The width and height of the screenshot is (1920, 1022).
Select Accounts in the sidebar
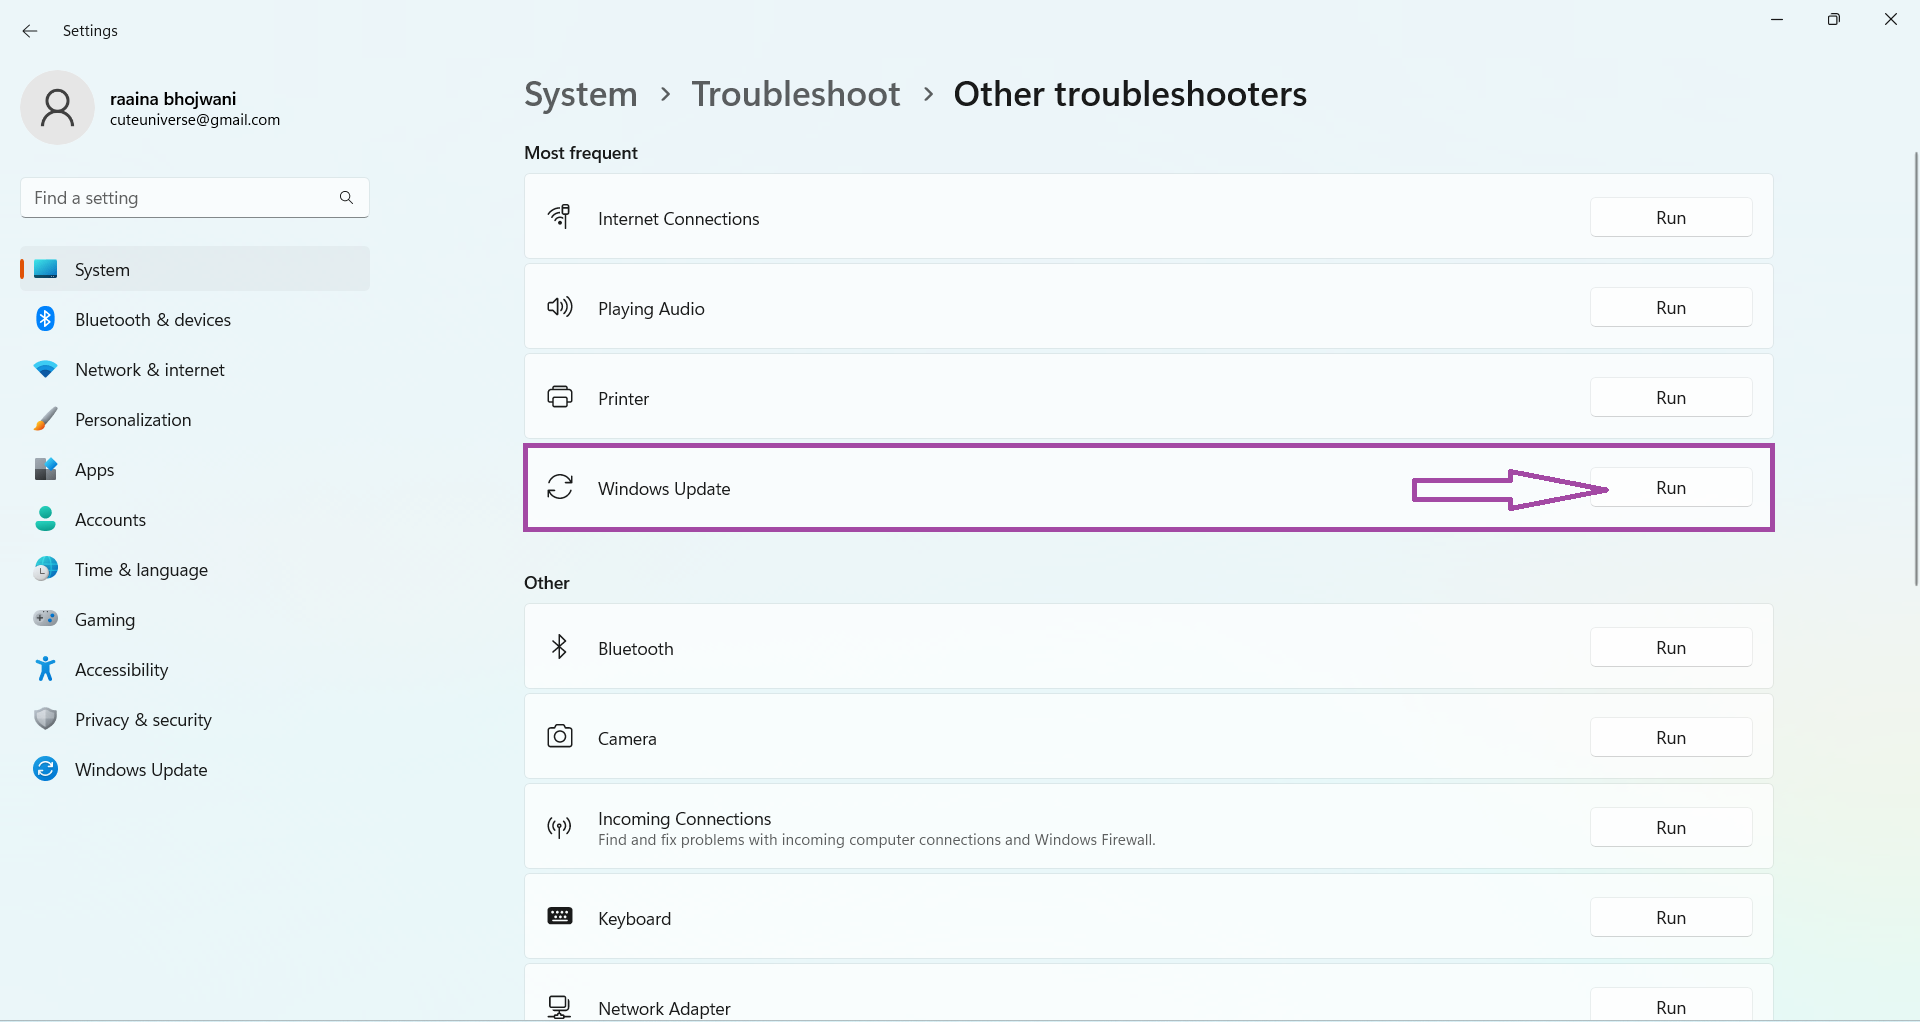(x=110, y=520)
